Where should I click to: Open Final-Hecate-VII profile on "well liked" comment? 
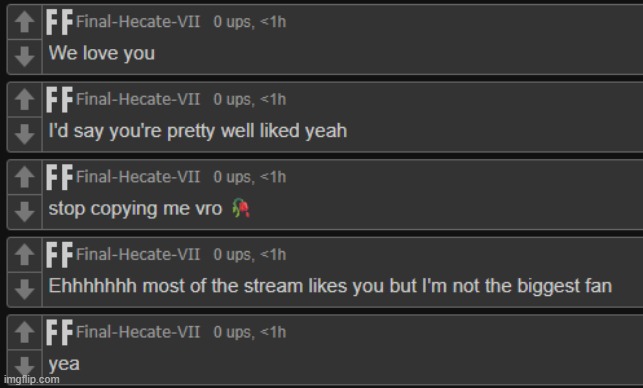tap(138, 99)
